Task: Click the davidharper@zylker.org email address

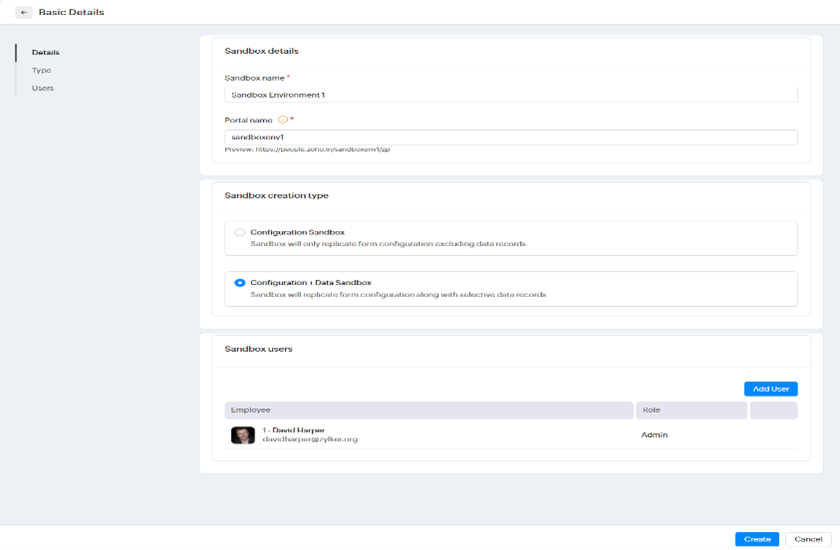Action: [x=310, y=439]
